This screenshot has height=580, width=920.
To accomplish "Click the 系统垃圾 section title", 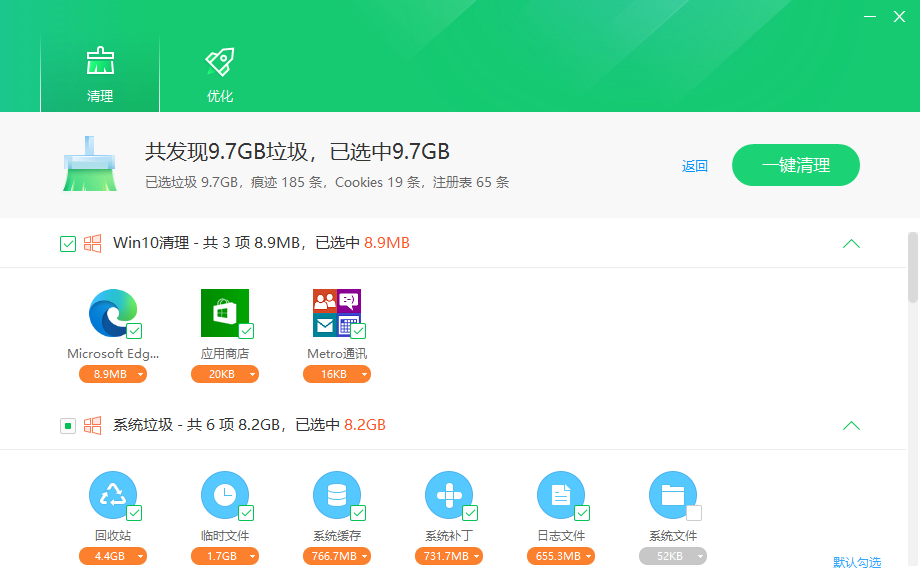I will click(x=249, y=425).
